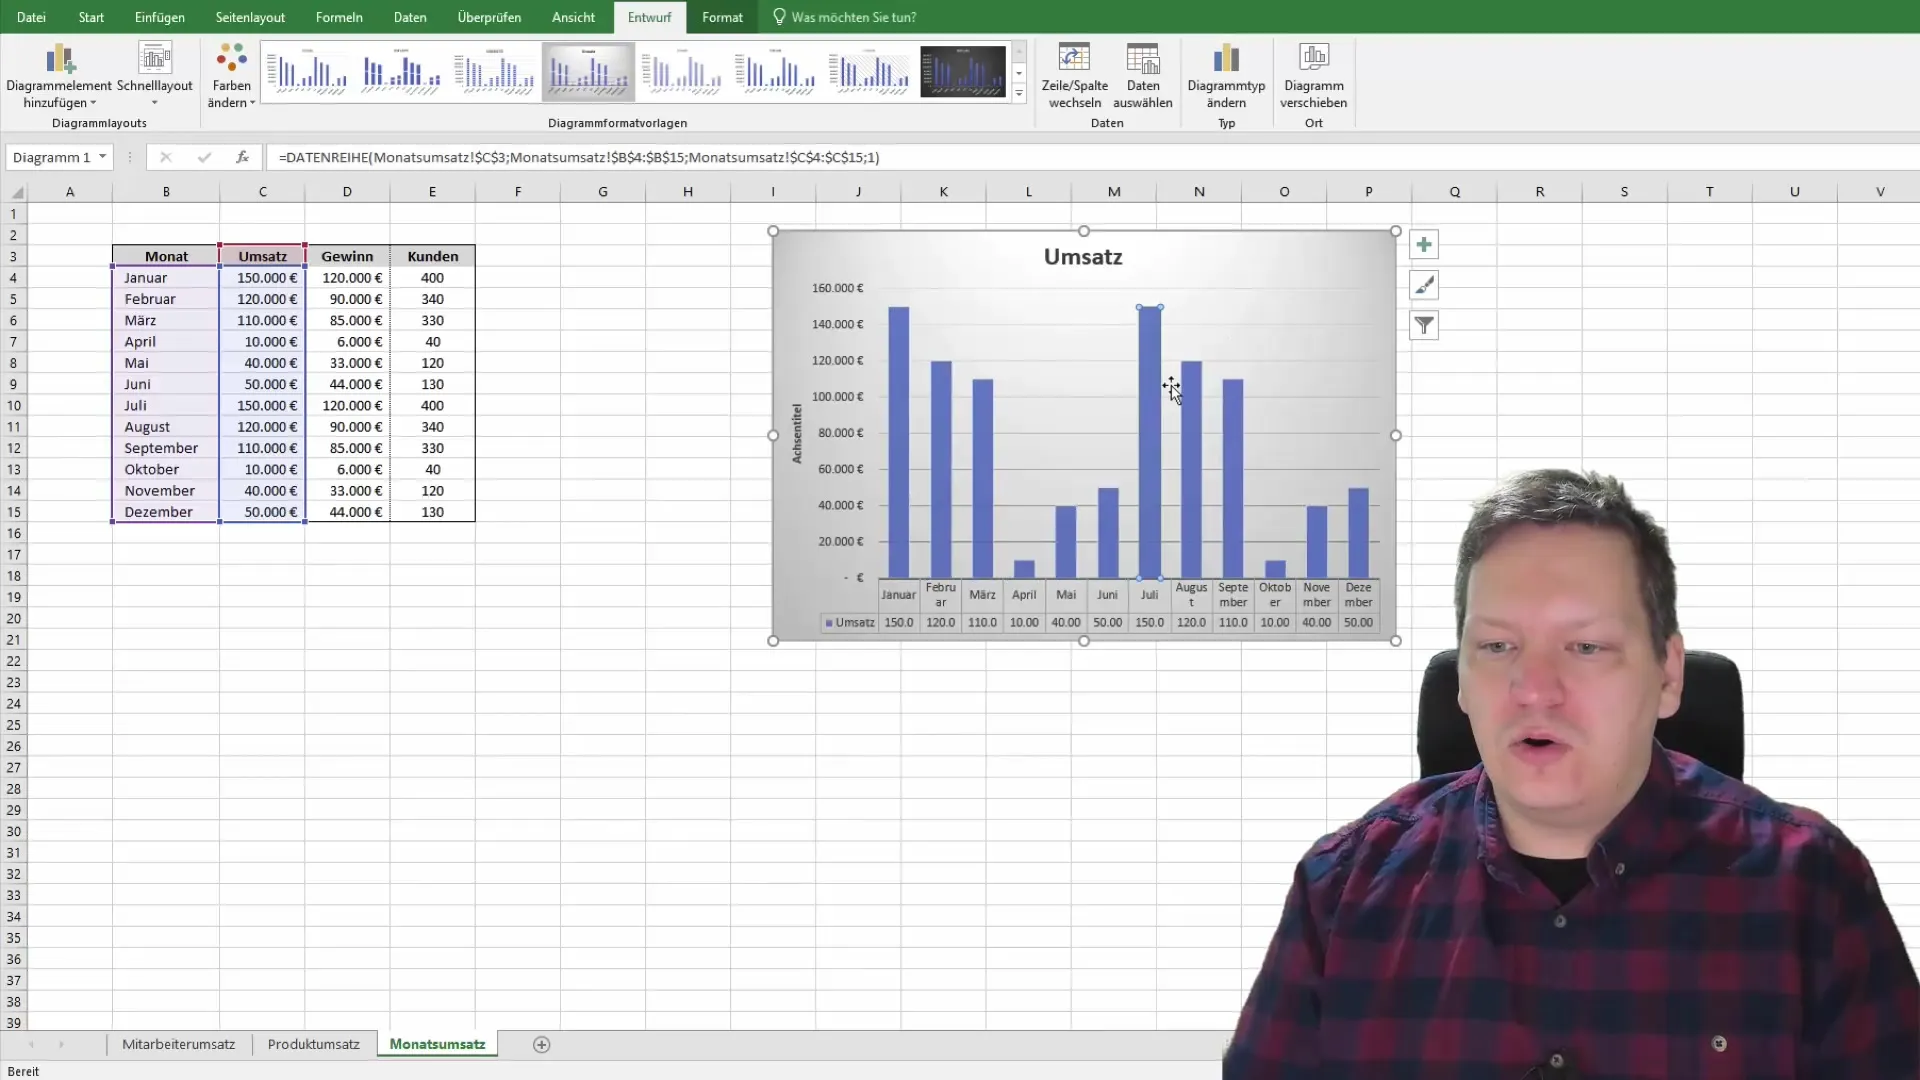Select the fifth chart style thumbnail

pos(681,72)
